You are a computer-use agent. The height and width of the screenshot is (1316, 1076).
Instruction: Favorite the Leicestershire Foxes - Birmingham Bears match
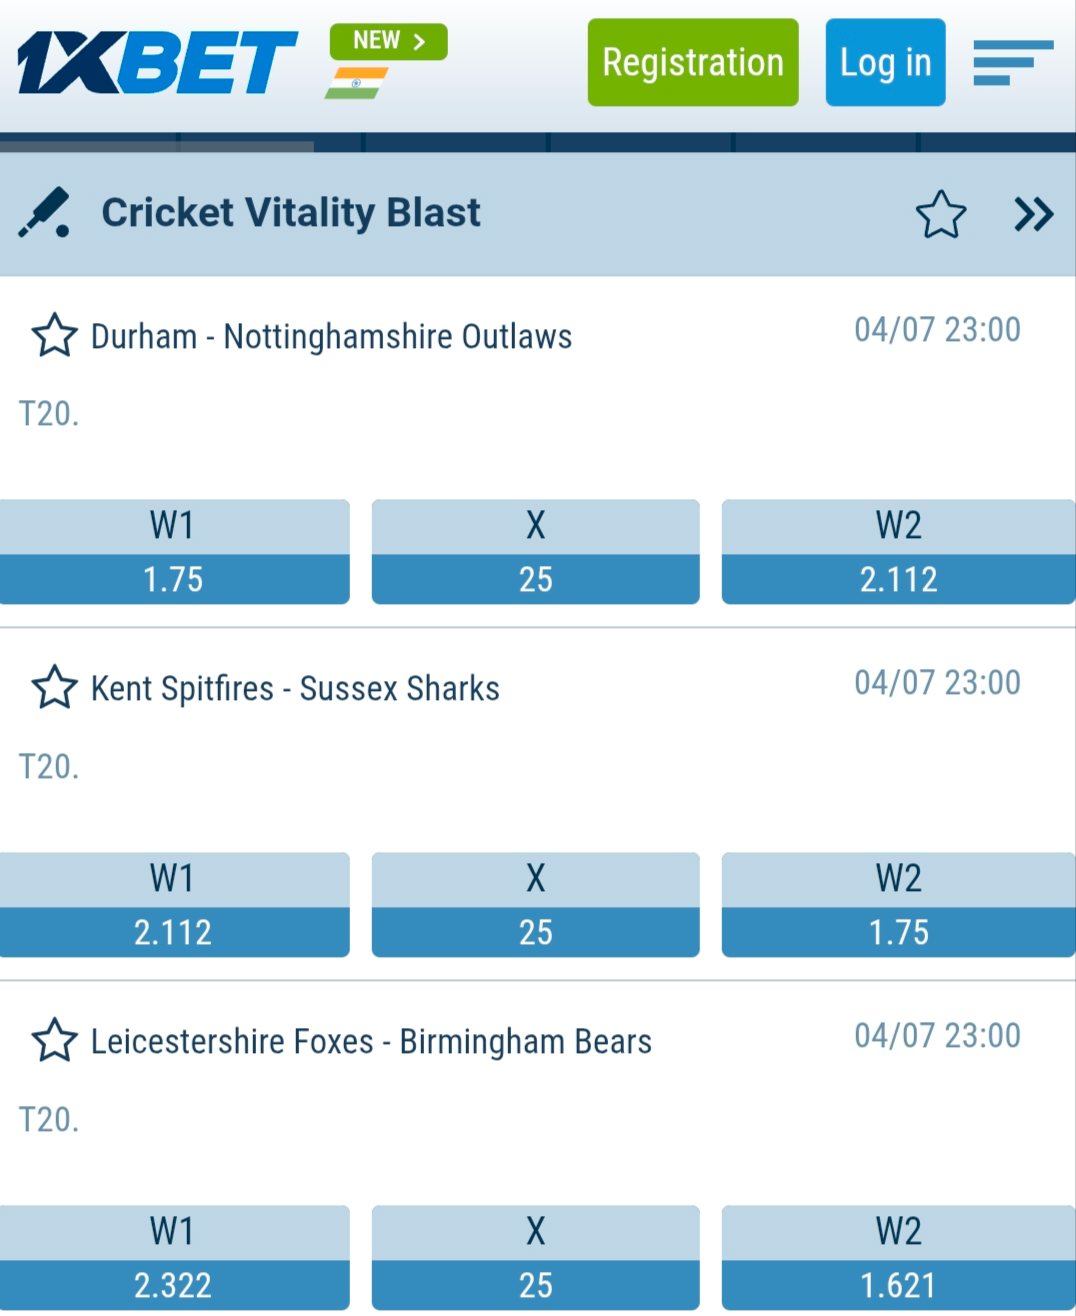click(x=54, y=1041)
